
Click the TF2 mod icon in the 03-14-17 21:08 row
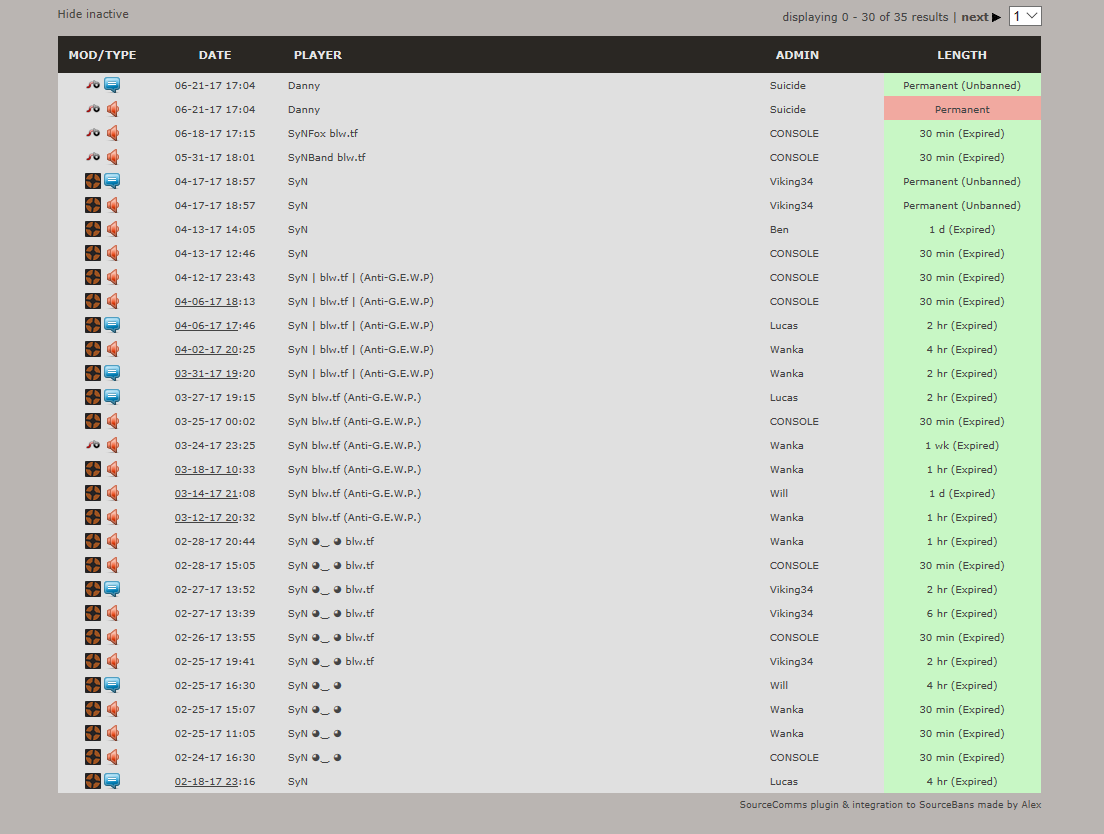[93, 493]
